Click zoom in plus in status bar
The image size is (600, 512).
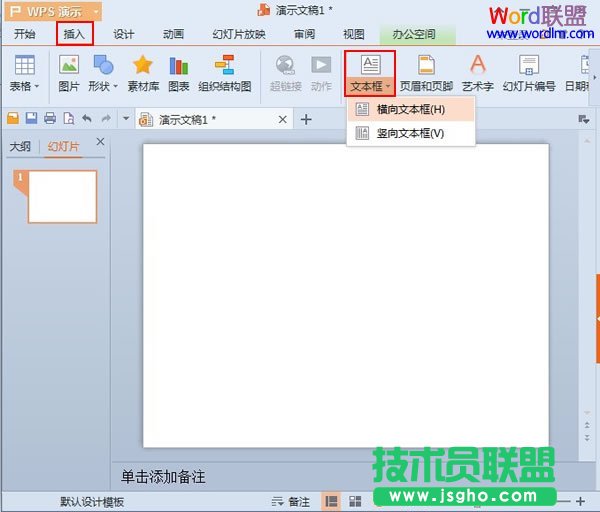tap(580, 501)
